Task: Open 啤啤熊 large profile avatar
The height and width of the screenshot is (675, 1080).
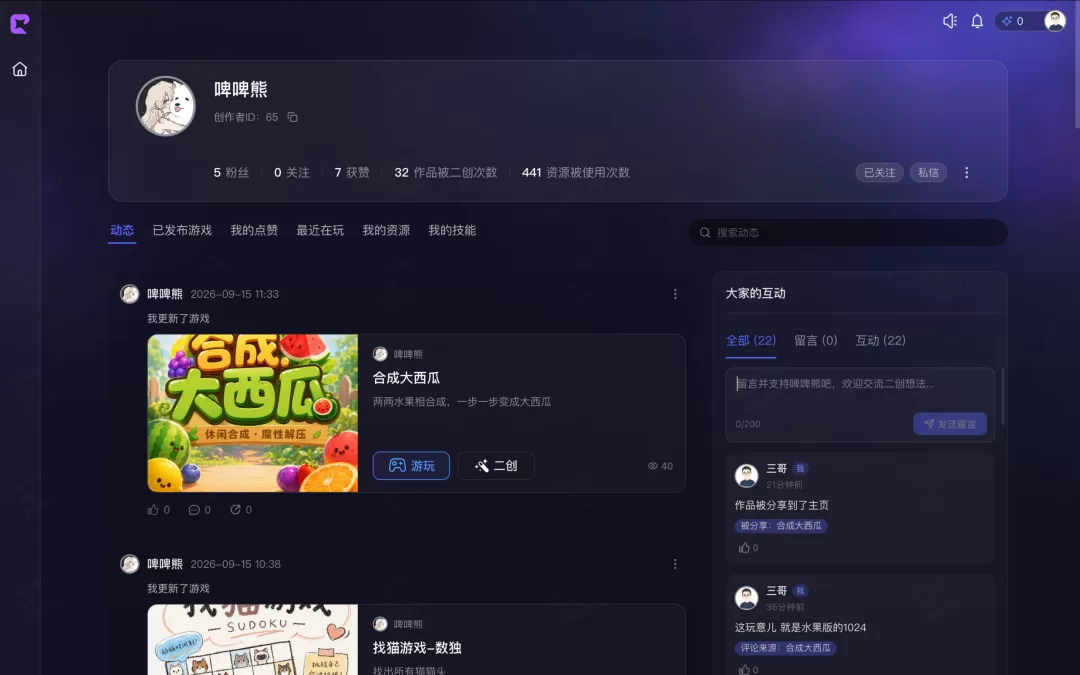Action: click(166, 106)
